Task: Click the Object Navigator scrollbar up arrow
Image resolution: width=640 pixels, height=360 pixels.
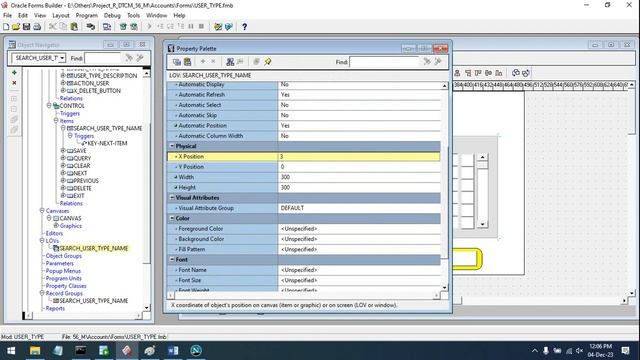Action: 147,73
